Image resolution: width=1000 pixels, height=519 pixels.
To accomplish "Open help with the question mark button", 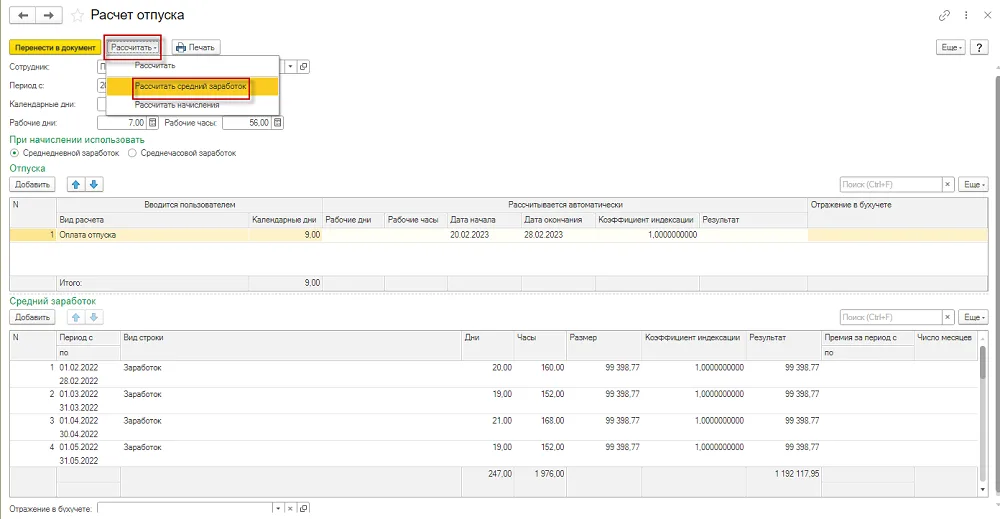I will 979,47.
